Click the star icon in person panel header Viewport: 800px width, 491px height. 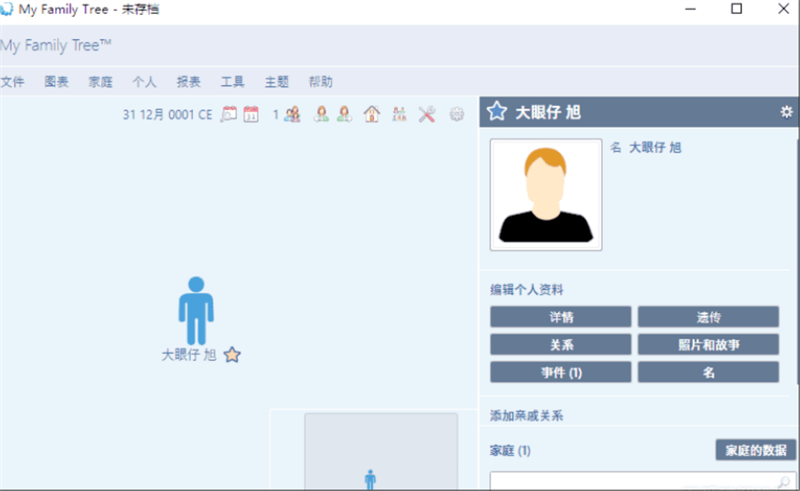[x=496, y=111]
